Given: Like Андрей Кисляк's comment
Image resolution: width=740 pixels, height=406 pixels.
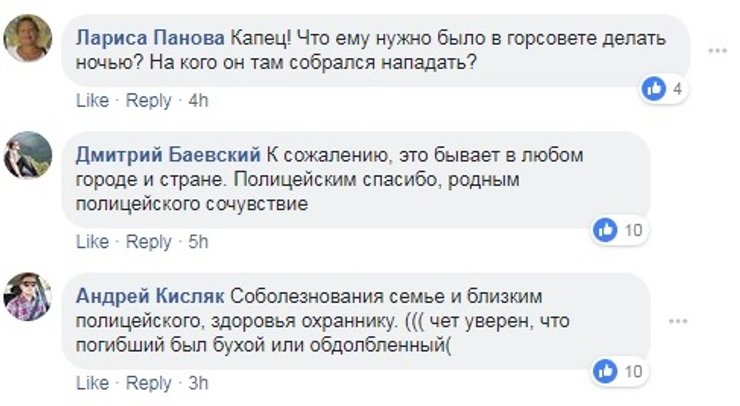Looking at the screenshot, I should (x=91, y=383).
